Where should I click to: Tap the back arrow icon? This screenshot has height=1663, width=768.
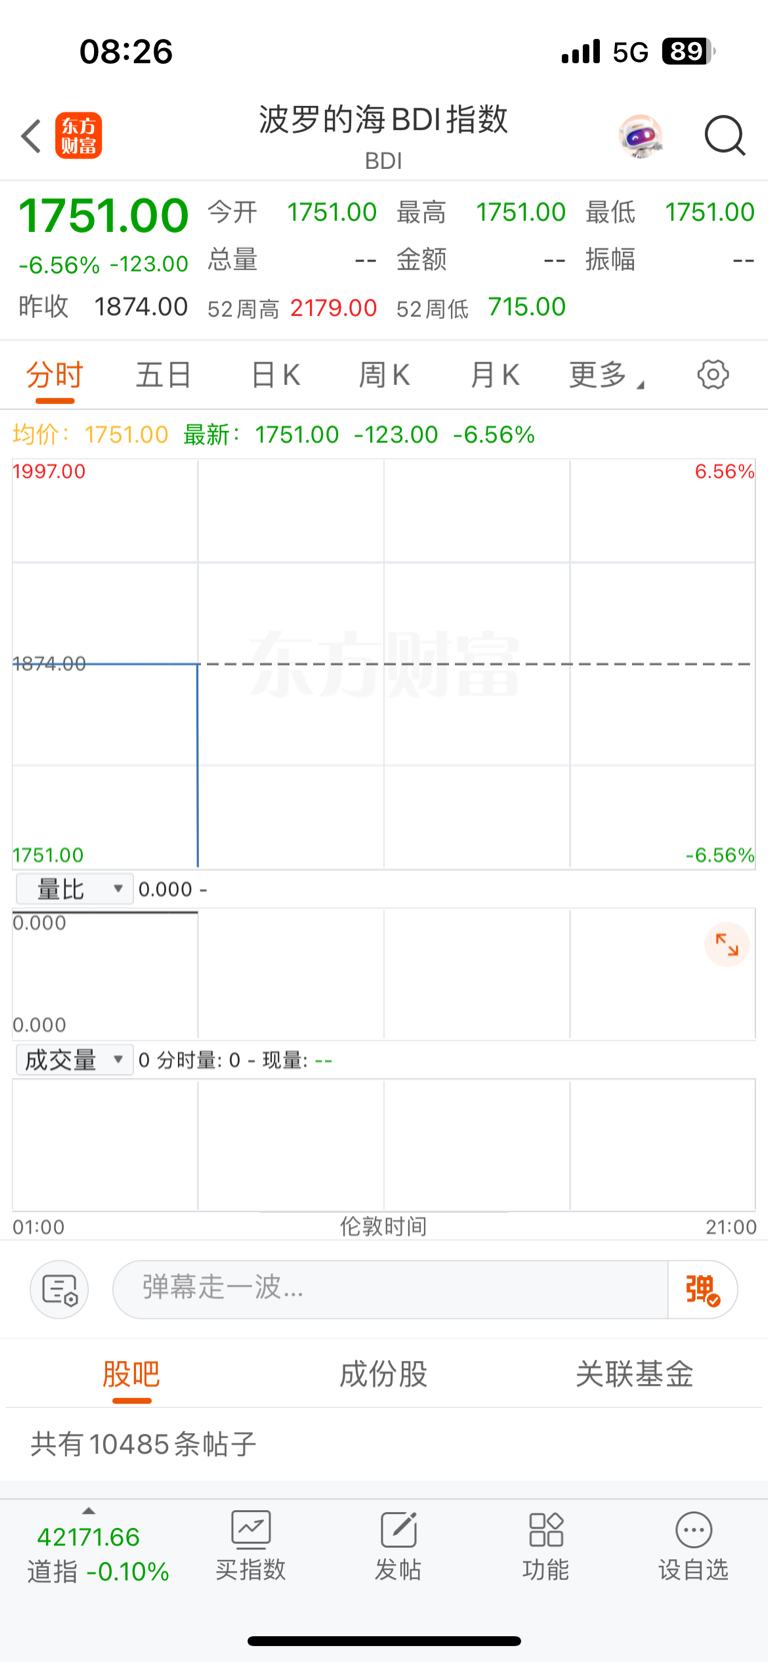point(31,136)
